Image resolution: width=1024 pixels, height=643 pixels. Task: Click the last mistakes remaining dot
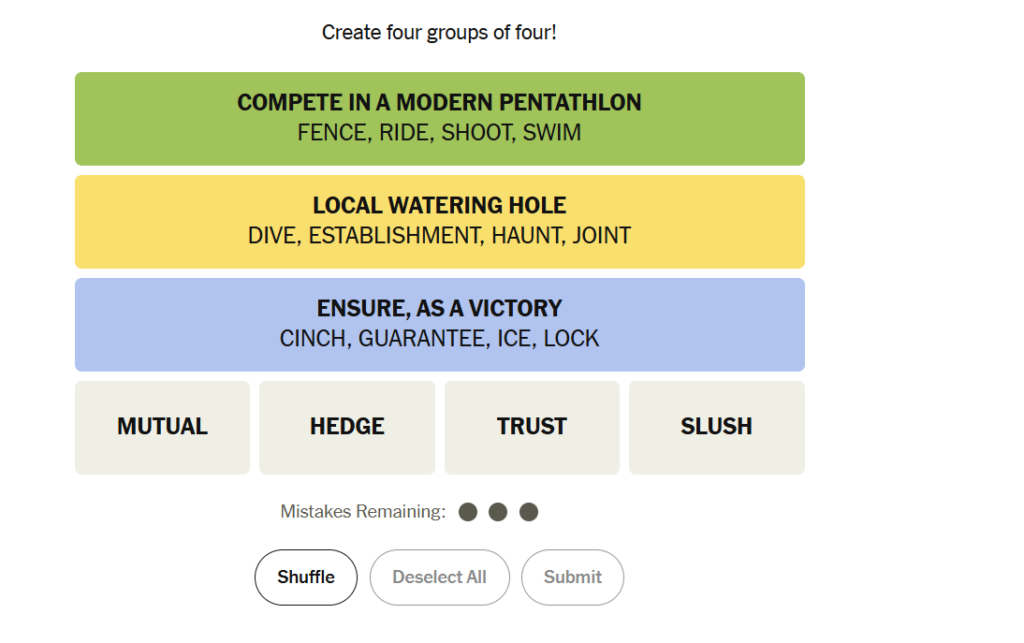tap(528, 512)
